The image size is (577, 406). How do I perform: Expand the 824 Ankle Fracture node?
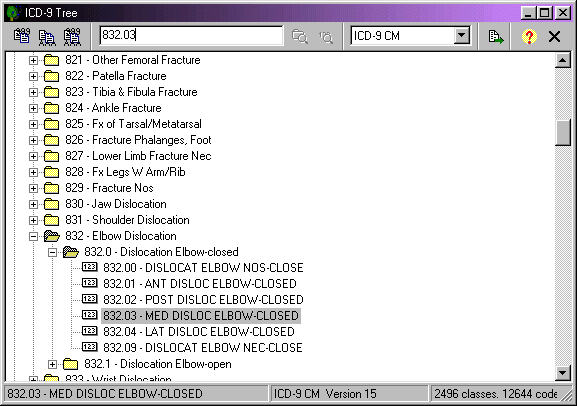tap(33, 108)
